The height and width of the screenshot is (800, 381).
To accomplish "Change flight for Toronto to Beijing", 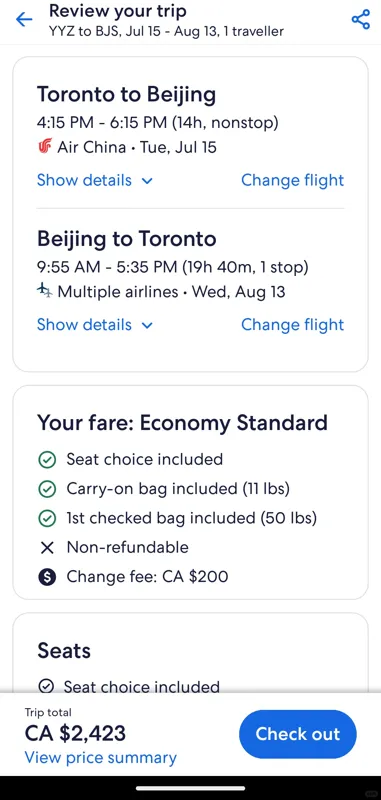I will (293, 180).
